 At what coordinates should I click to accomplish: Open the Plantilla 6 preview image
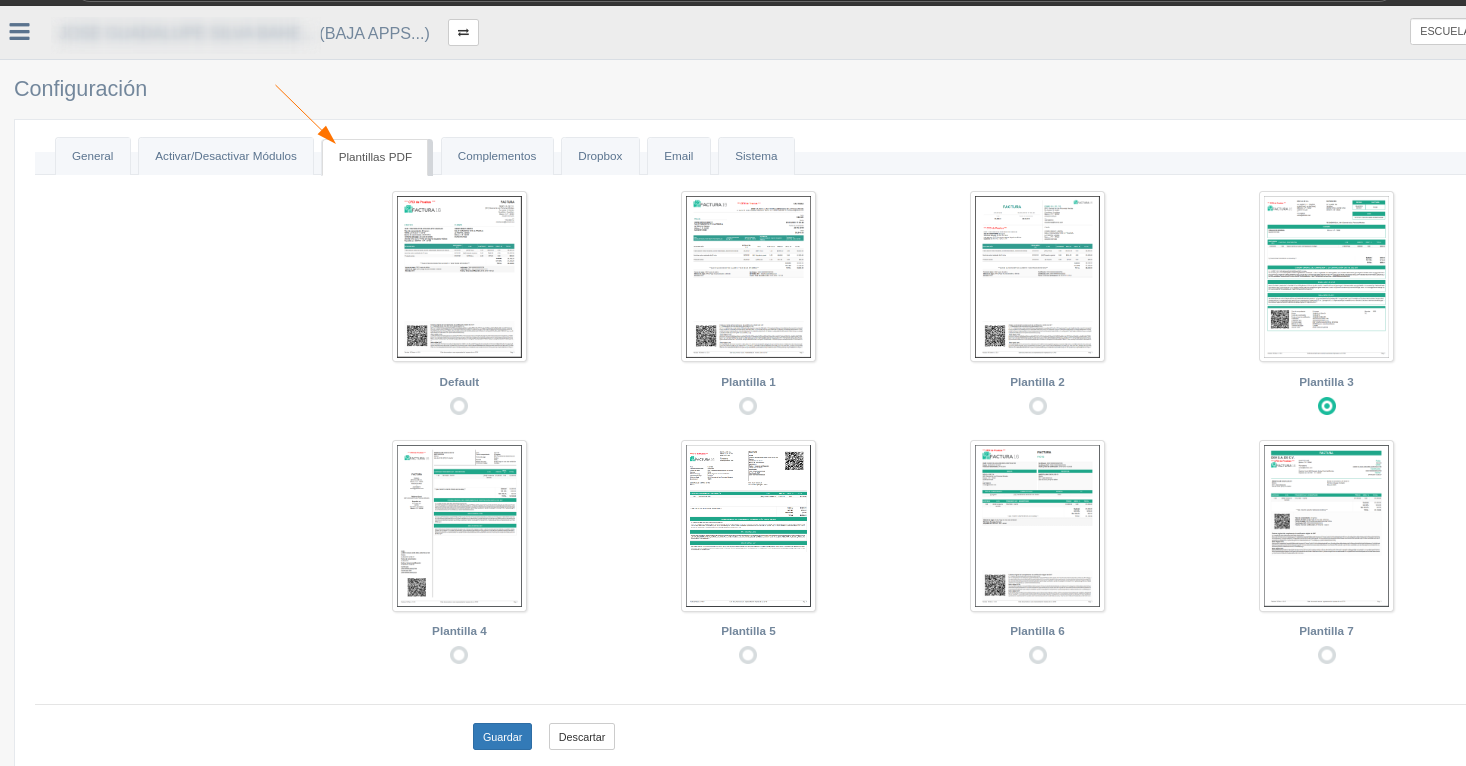click(x=1037, y=526)
